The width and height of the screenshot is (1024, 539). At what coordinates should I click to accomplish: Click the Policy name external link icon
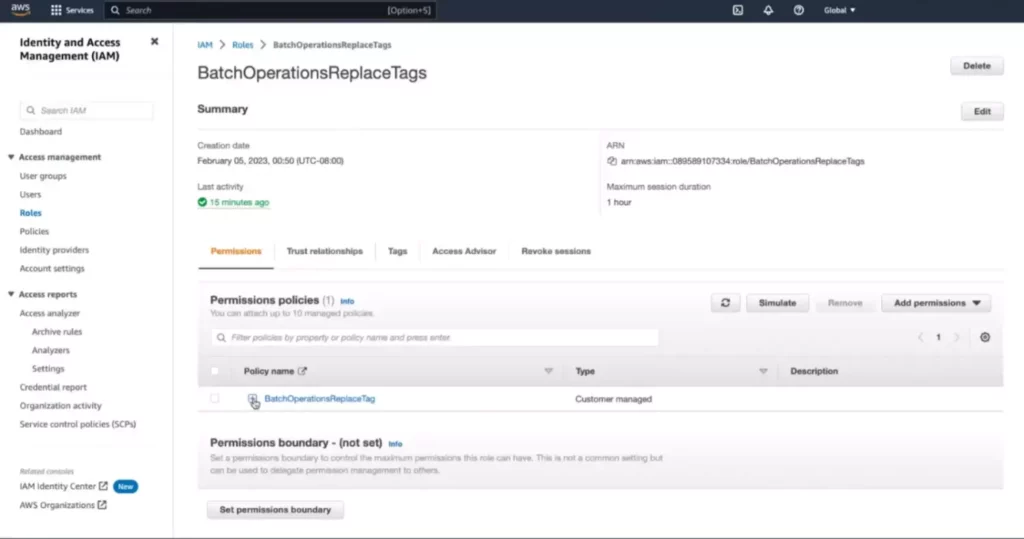tap(302, 371)
